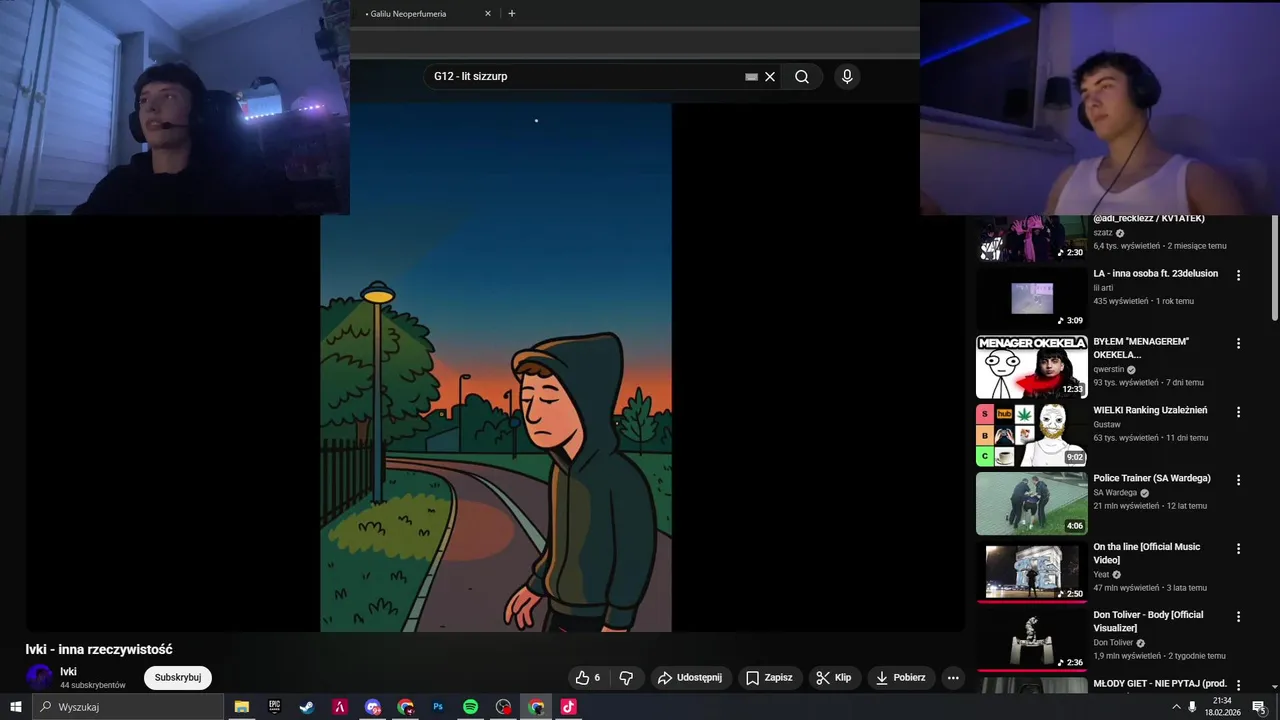This screenshot has width=1280, height=720.
Task: Open options menu for Police Trainer video
Action: pos(1238,480)
